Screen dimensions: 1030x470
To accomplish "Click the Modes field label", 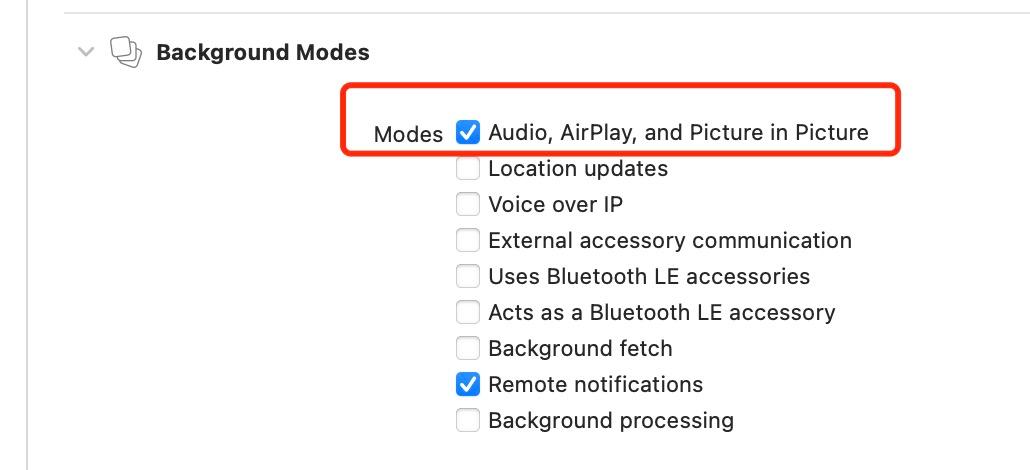I will tap(408, 134).
